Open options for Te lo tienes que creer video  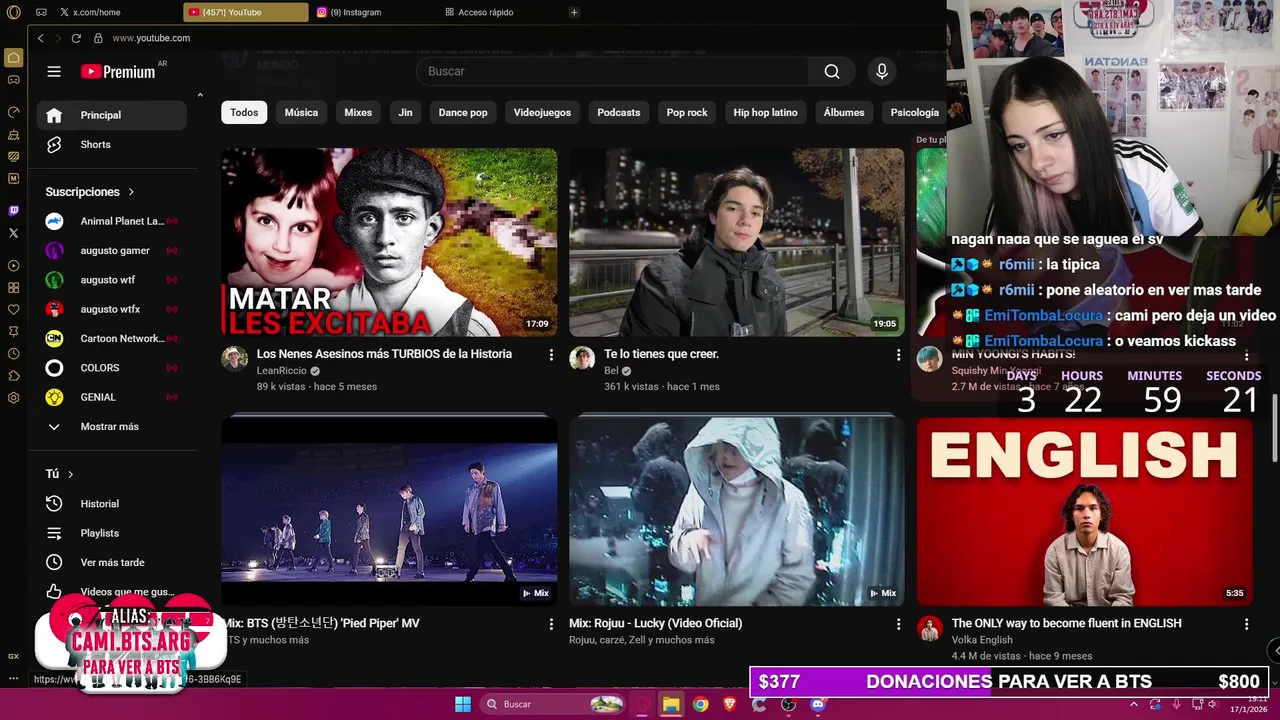(898, 355)
